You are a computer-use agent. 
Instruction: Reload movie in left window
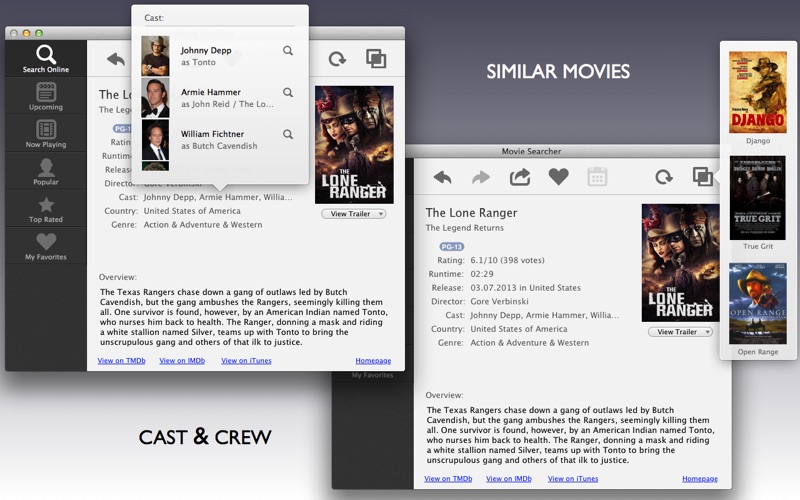click(x=337, y=59)
